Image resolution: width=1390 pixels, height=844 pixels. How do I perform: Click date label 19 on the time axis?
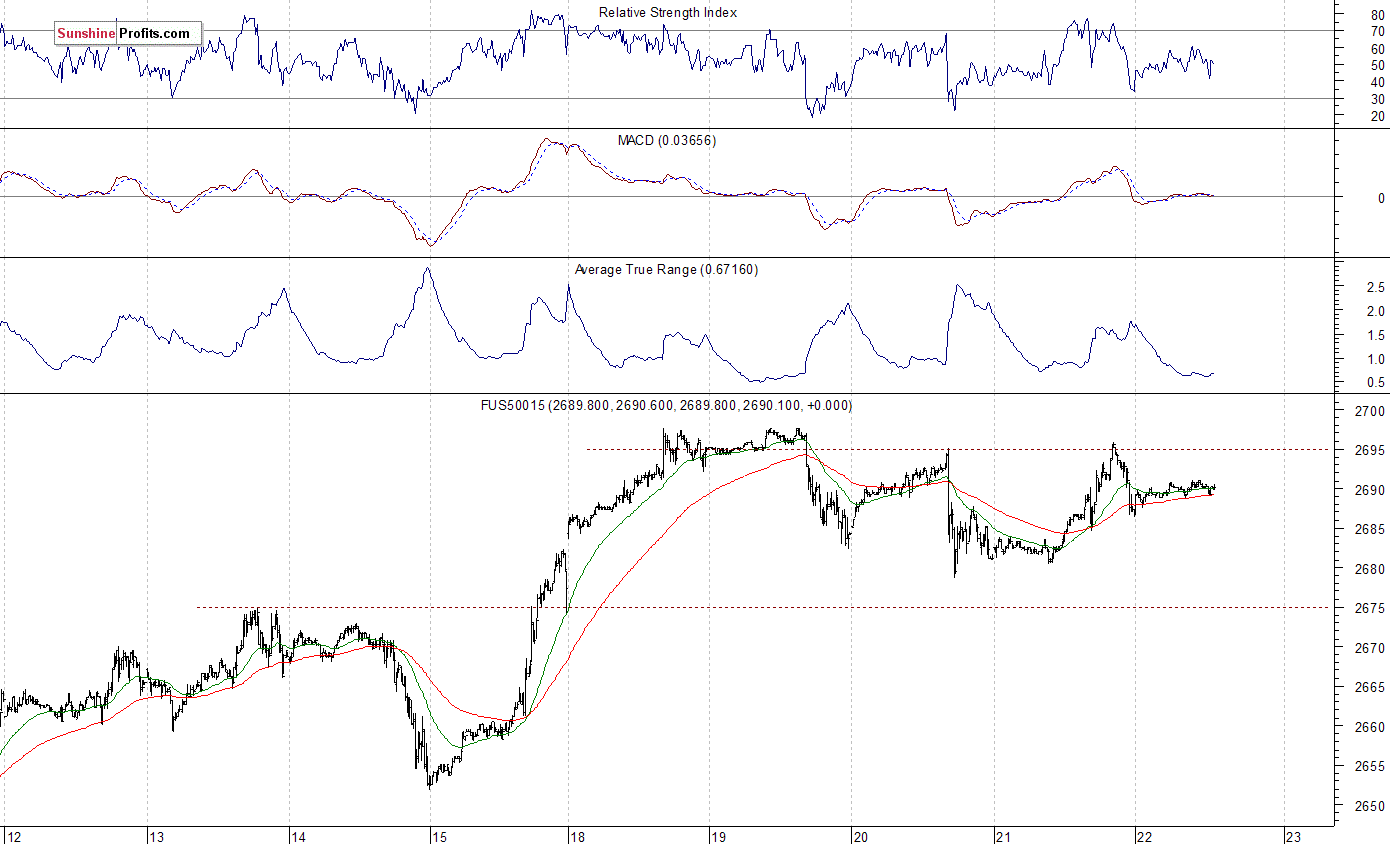tap(718, 836)
